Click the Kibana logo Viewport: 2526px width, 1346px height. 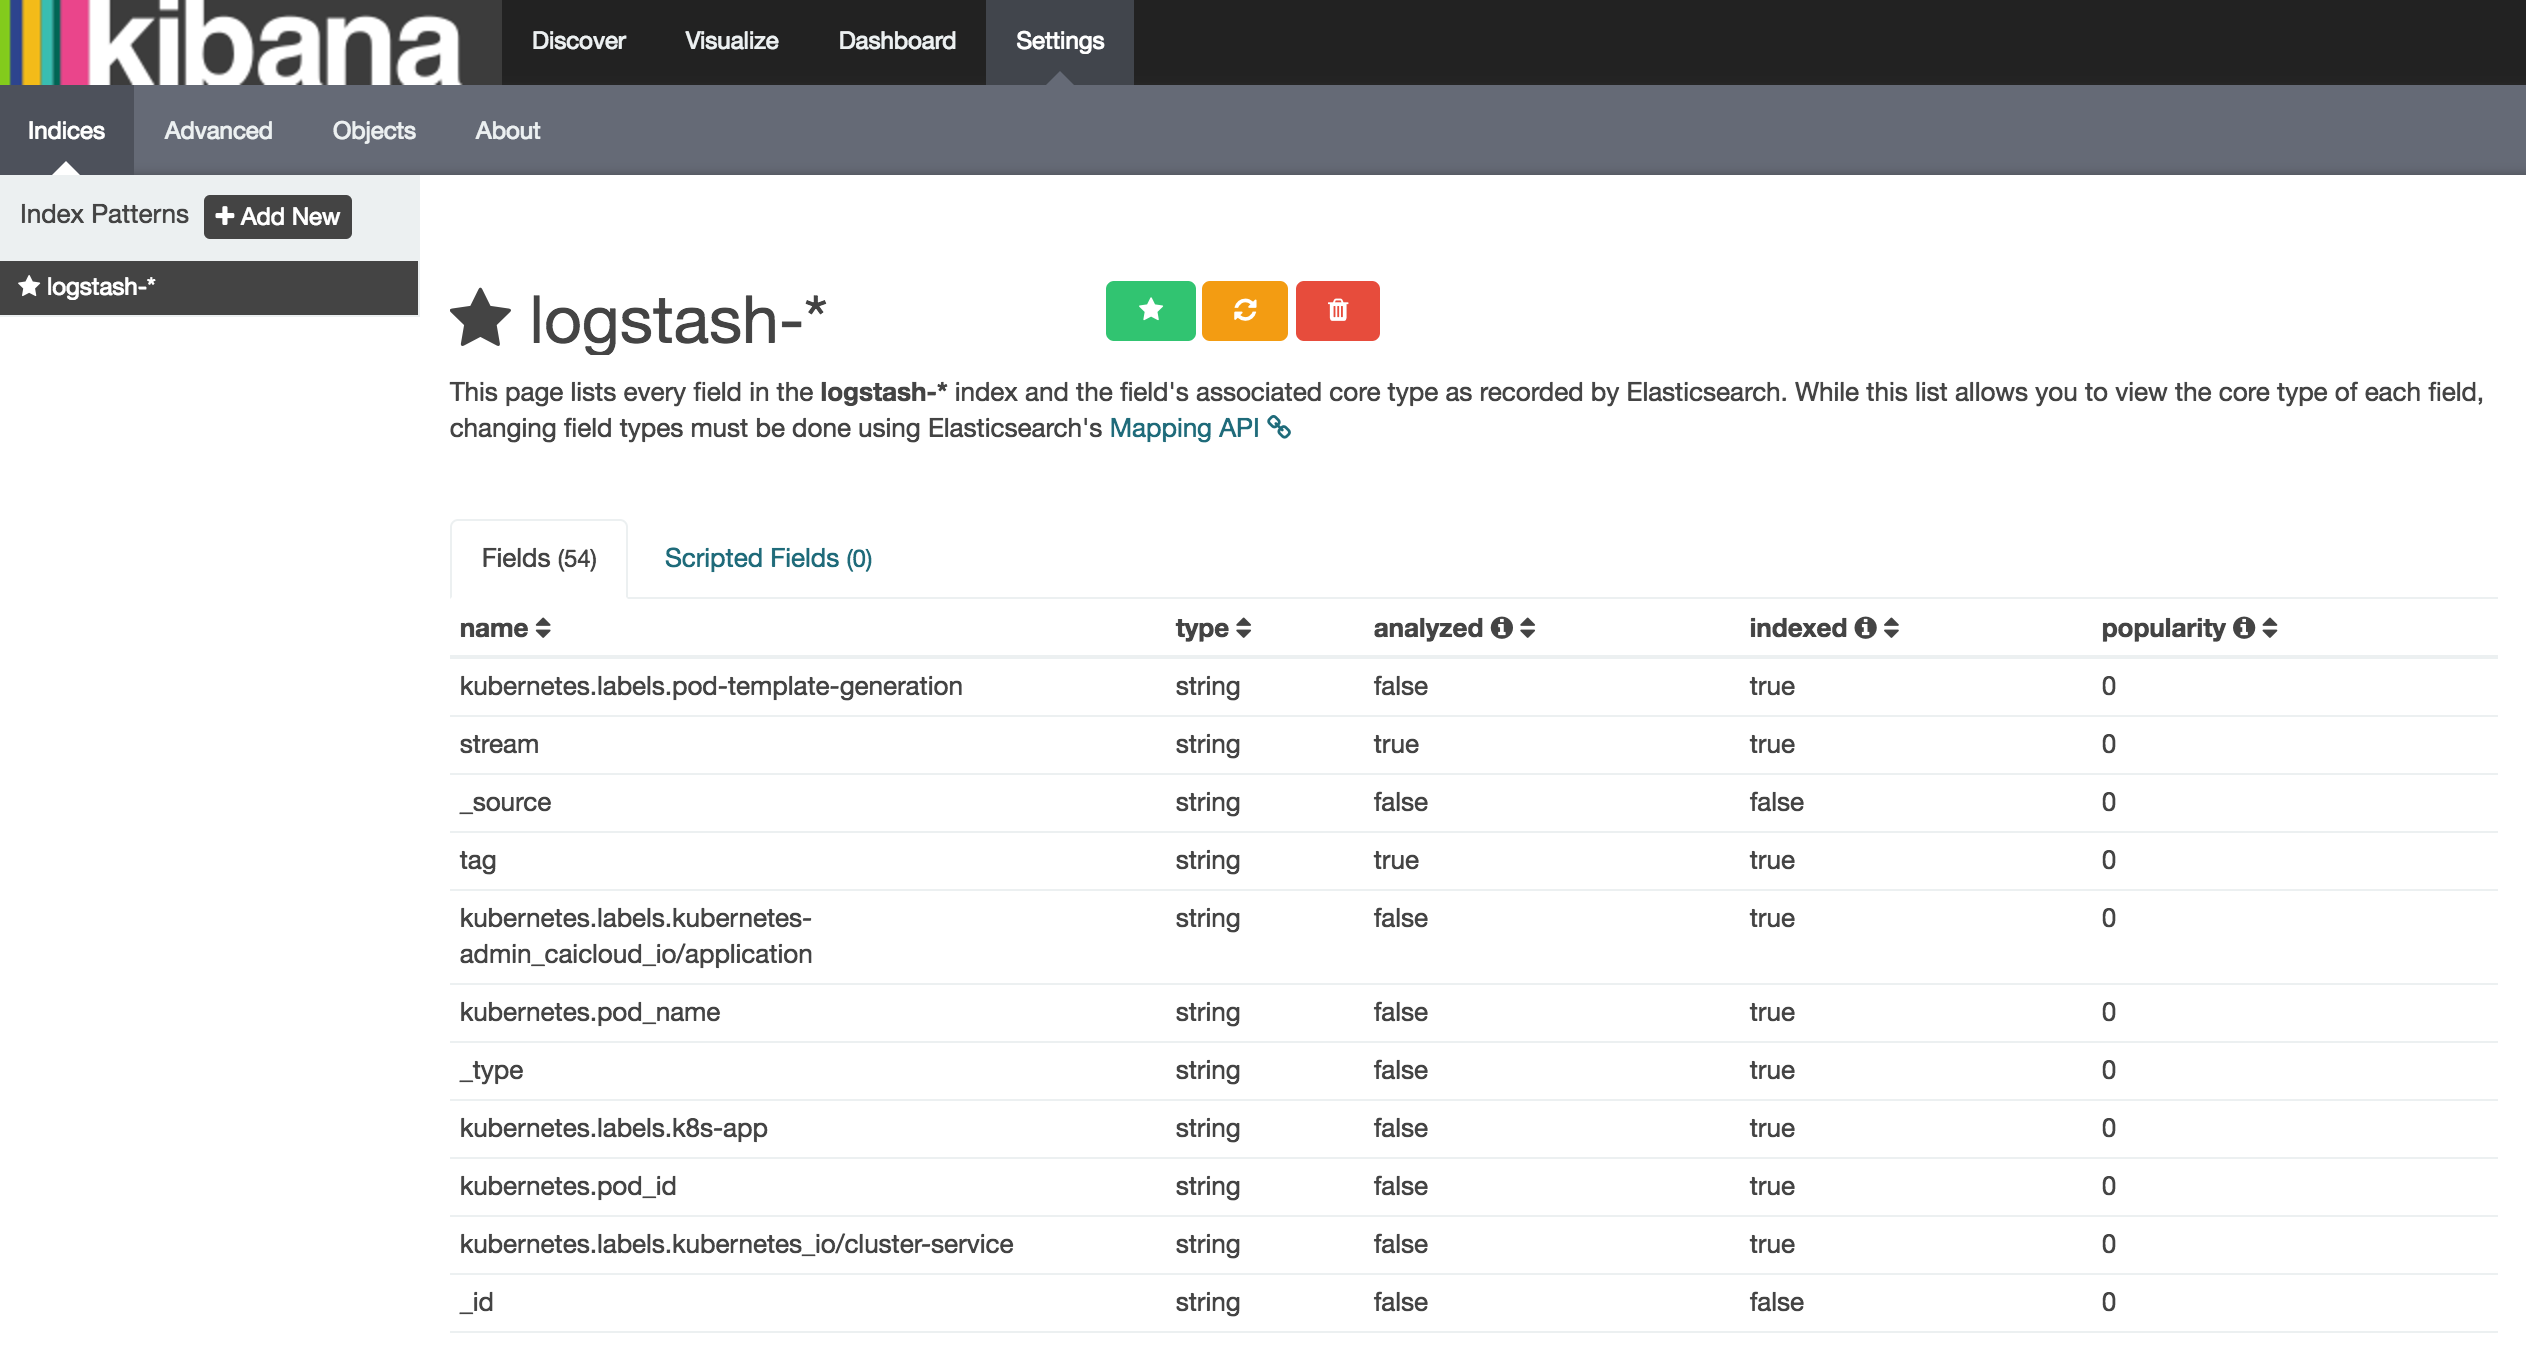pos(240,42)
